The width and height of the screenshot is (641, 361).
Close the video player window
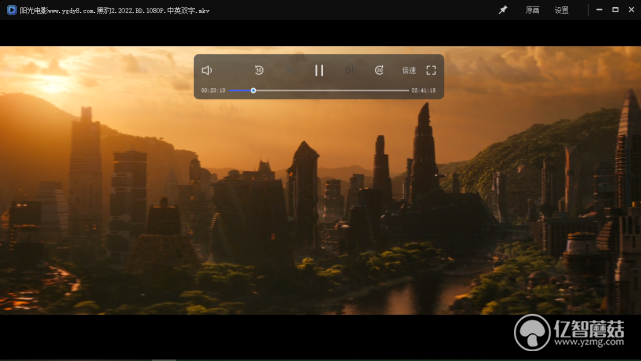pyautogui.click(x=631, y=9)
